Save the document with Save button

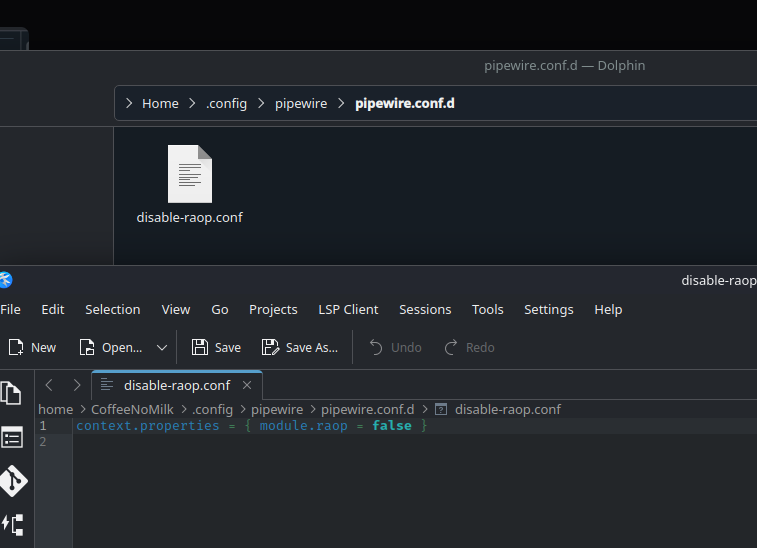click(x=216, y=347)
